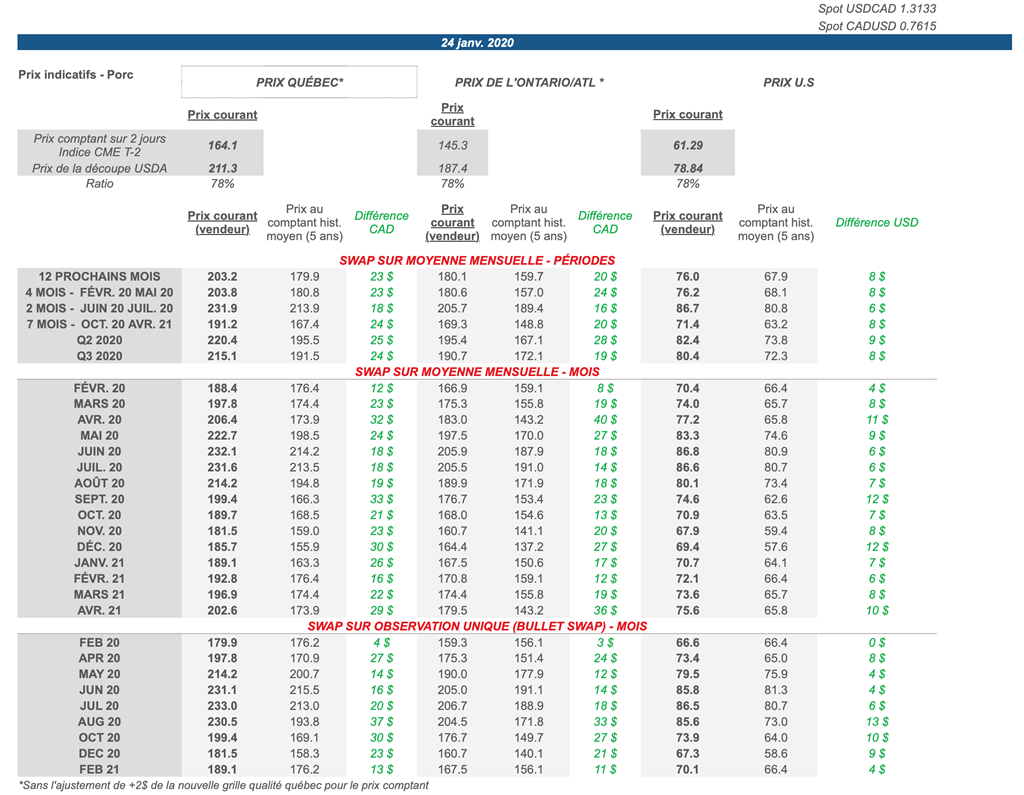This screenshot has width=1024, height=795.
Task: Click the Prix indicatifs - Porc title
Action: pyautogui.click(x=76, y=75)
